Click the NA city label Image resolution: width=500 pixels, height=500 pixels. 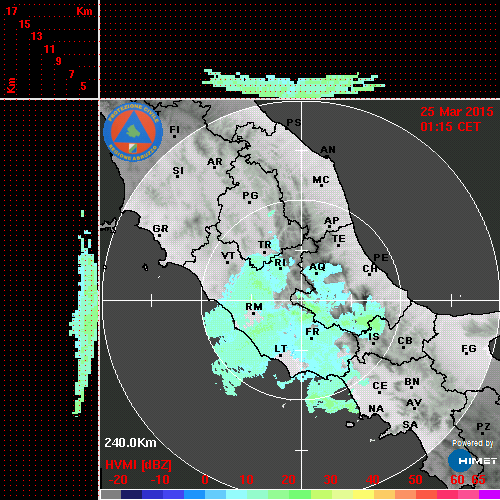(376, 409)
